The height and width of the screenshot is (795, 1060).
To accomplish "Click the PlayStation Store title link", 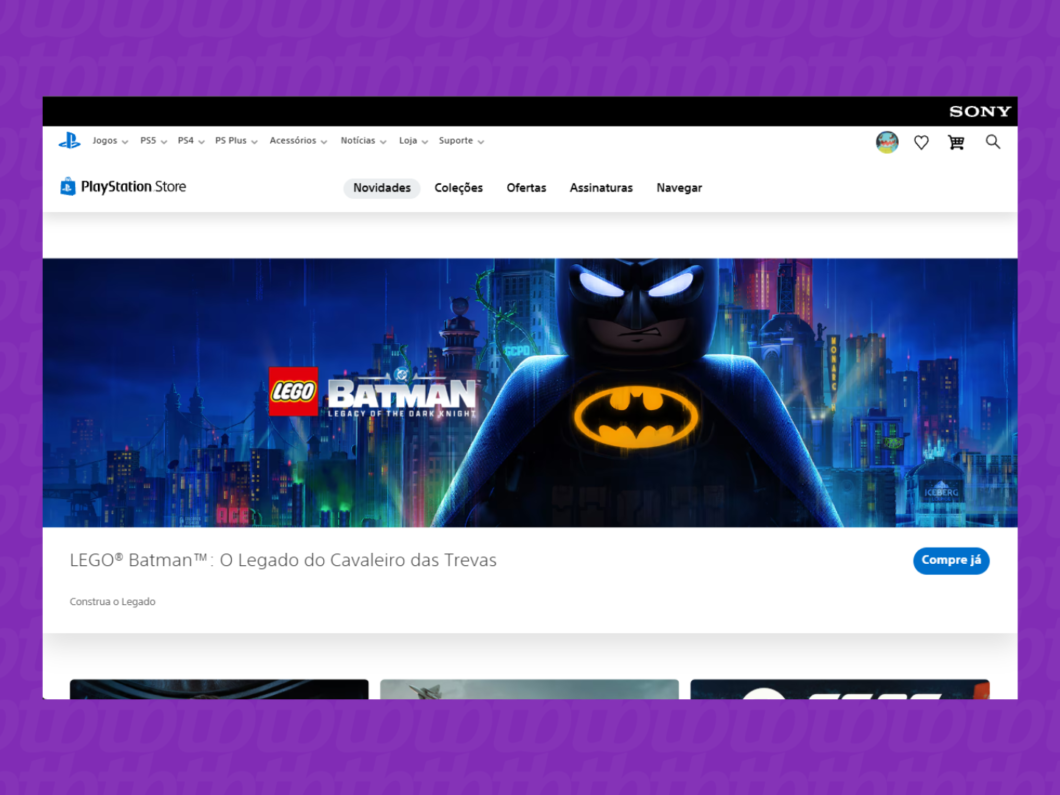I will pyautogui.click(x=133, y=187).
